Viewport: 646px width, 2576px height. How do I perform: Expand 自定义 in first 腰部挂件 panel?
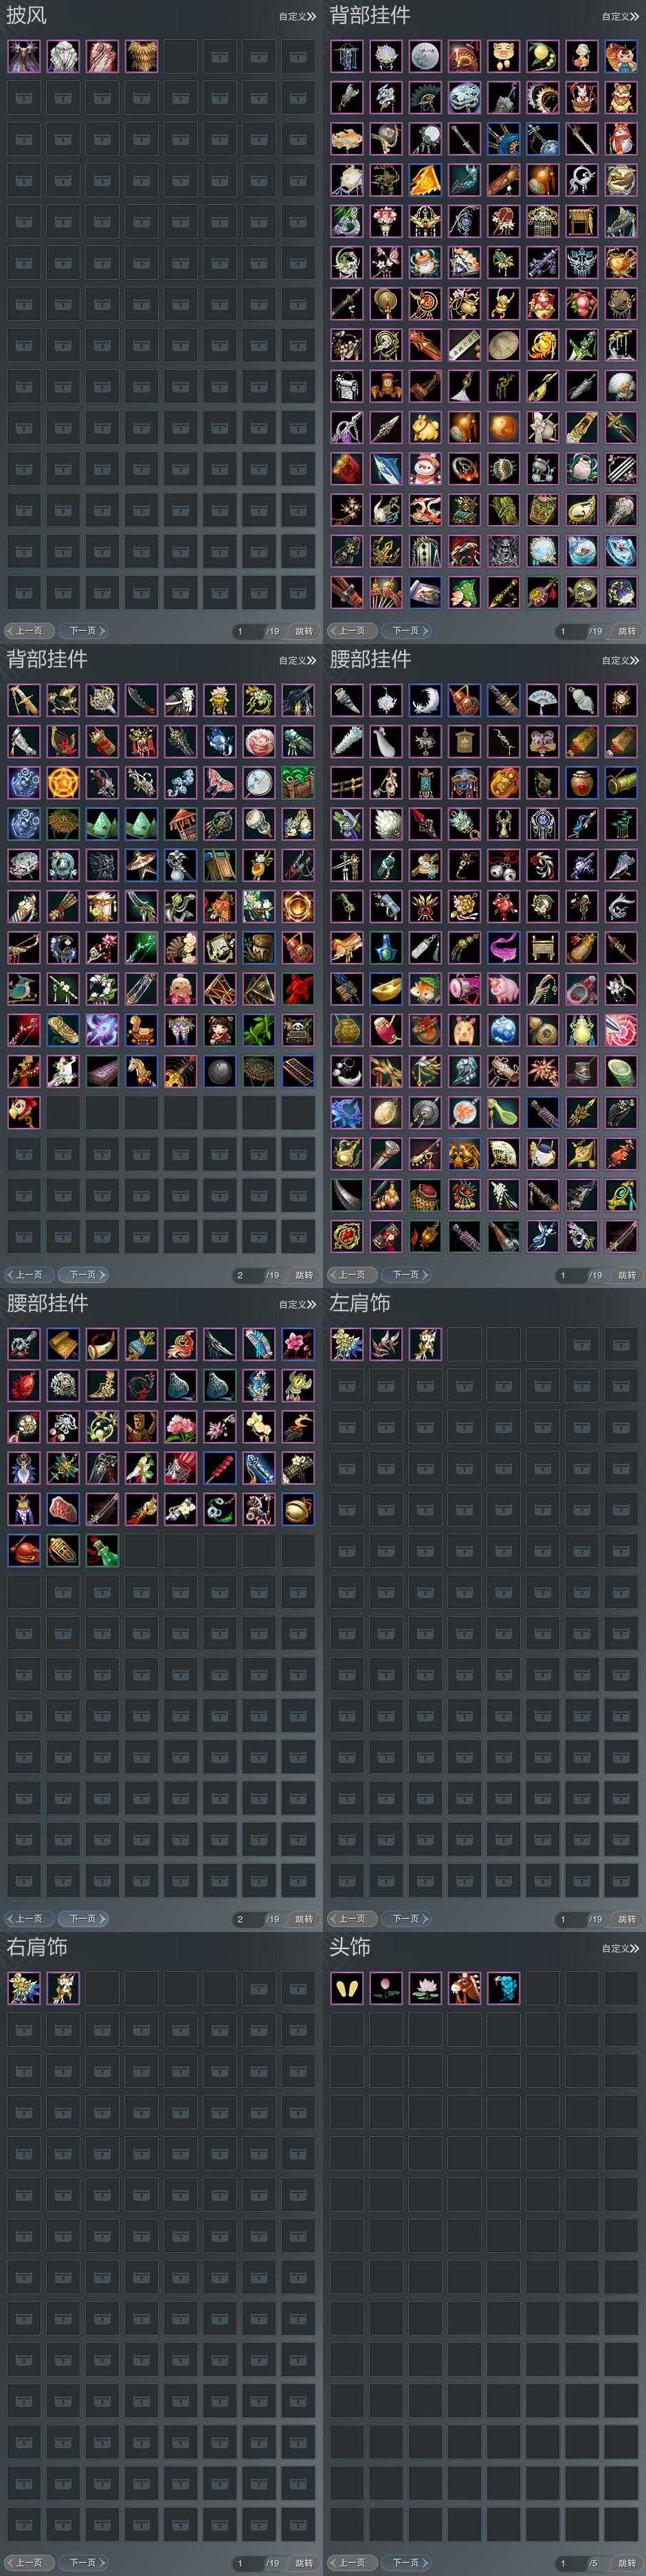click(620, 660)
